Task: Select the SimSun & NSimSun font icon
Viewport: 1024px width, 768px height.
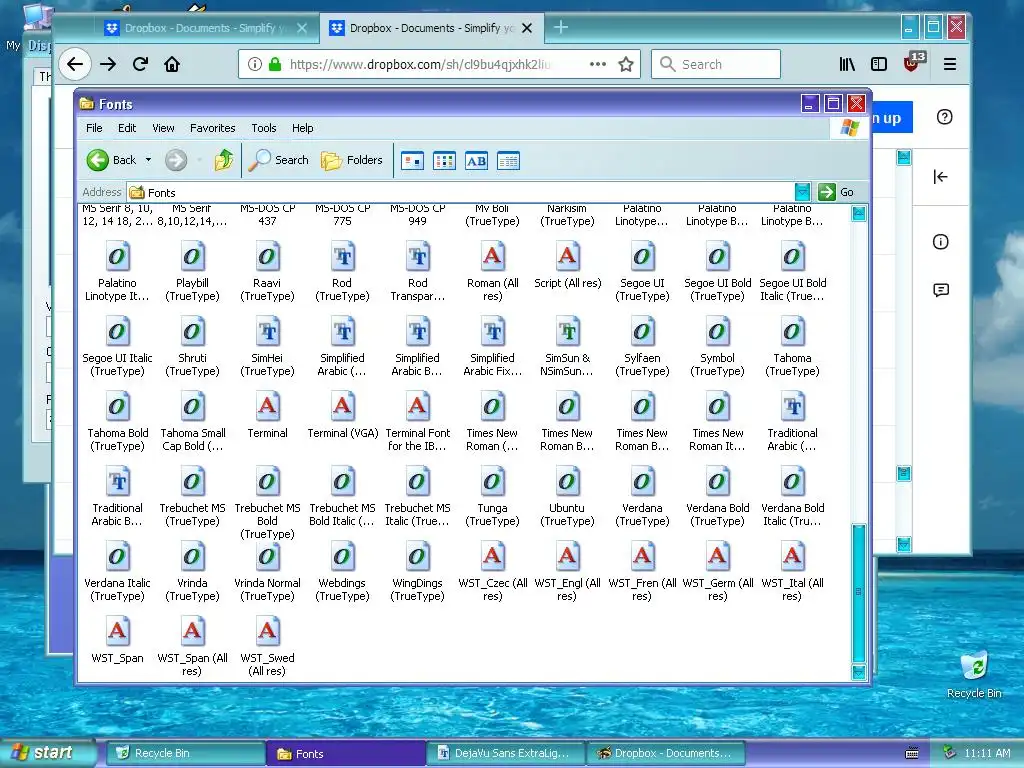Action: 568,331
